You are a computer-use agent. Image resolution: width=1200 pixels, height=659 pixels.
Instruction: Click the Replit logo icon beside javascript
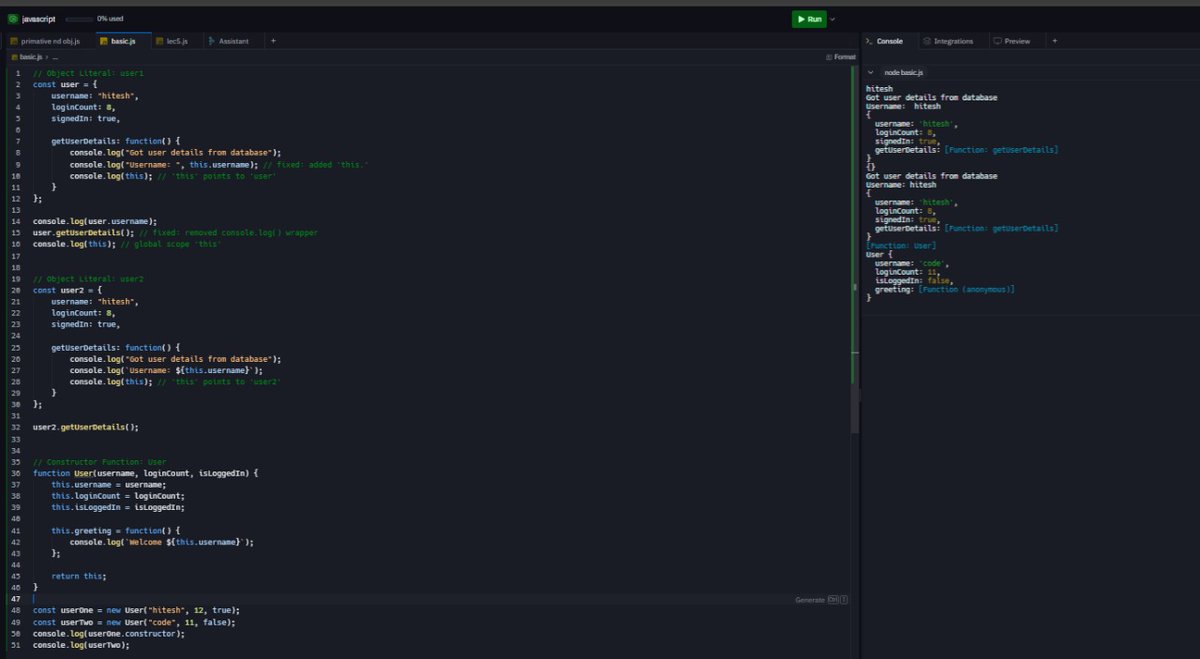[x=13, y=18]
